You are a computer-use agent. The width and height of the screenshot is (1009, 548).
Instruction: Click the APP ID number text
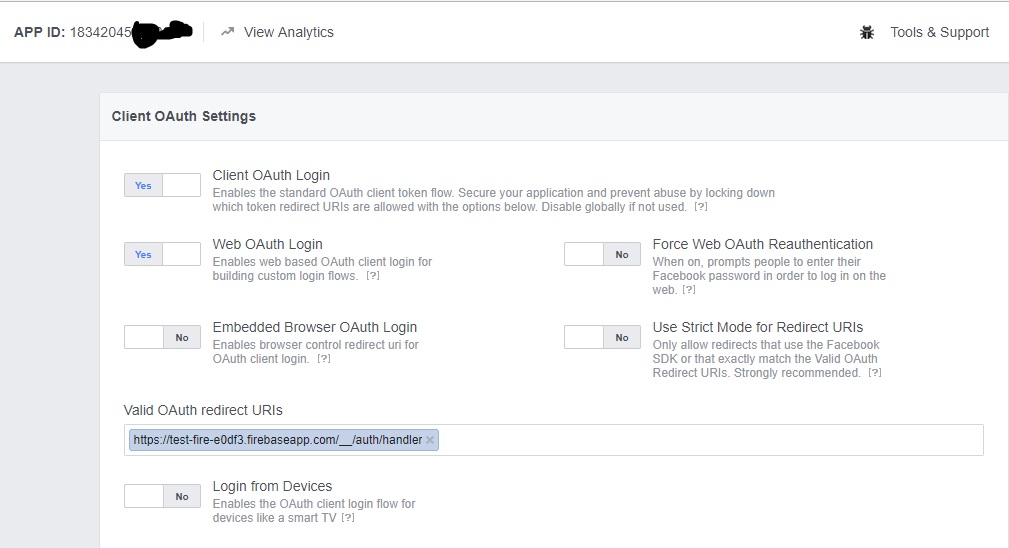pos(100,32)
